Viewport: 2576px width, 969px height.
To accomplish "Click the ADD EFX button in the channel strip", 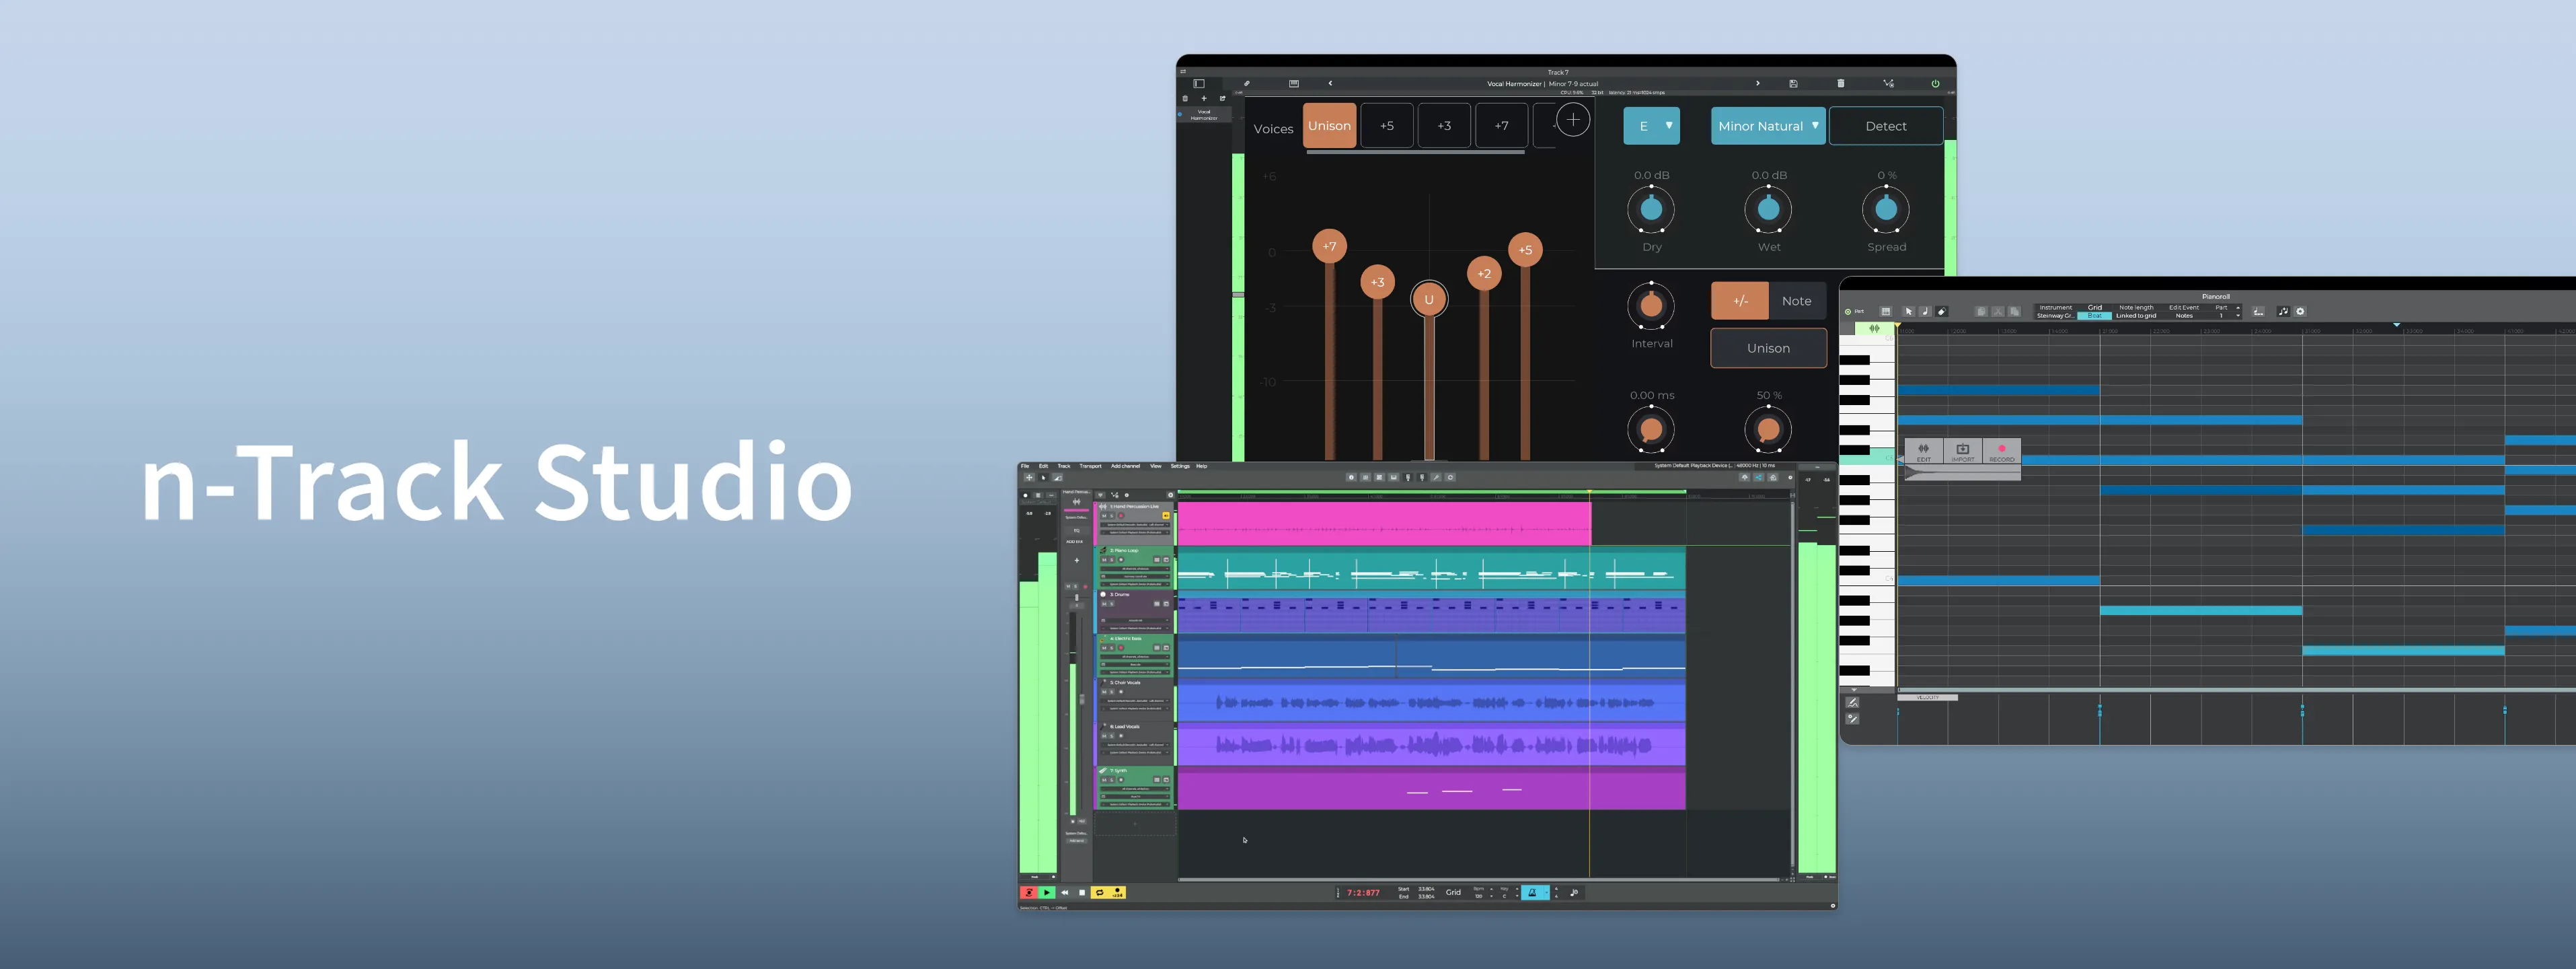I will pyautogui.click(x=1075, y=542).
